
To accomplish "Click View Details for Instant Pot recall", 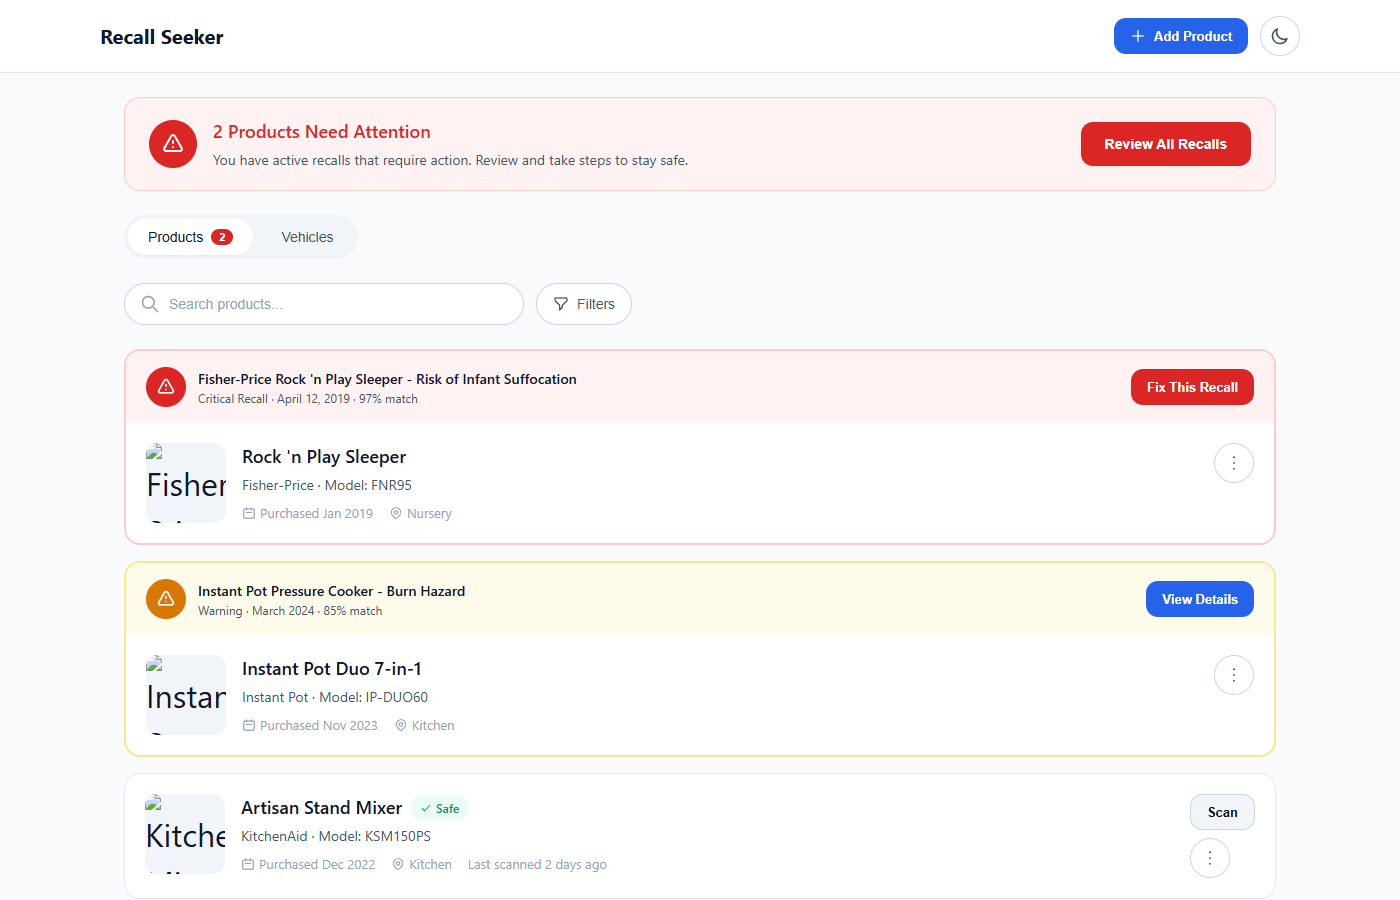I will tap(1200, 599).
